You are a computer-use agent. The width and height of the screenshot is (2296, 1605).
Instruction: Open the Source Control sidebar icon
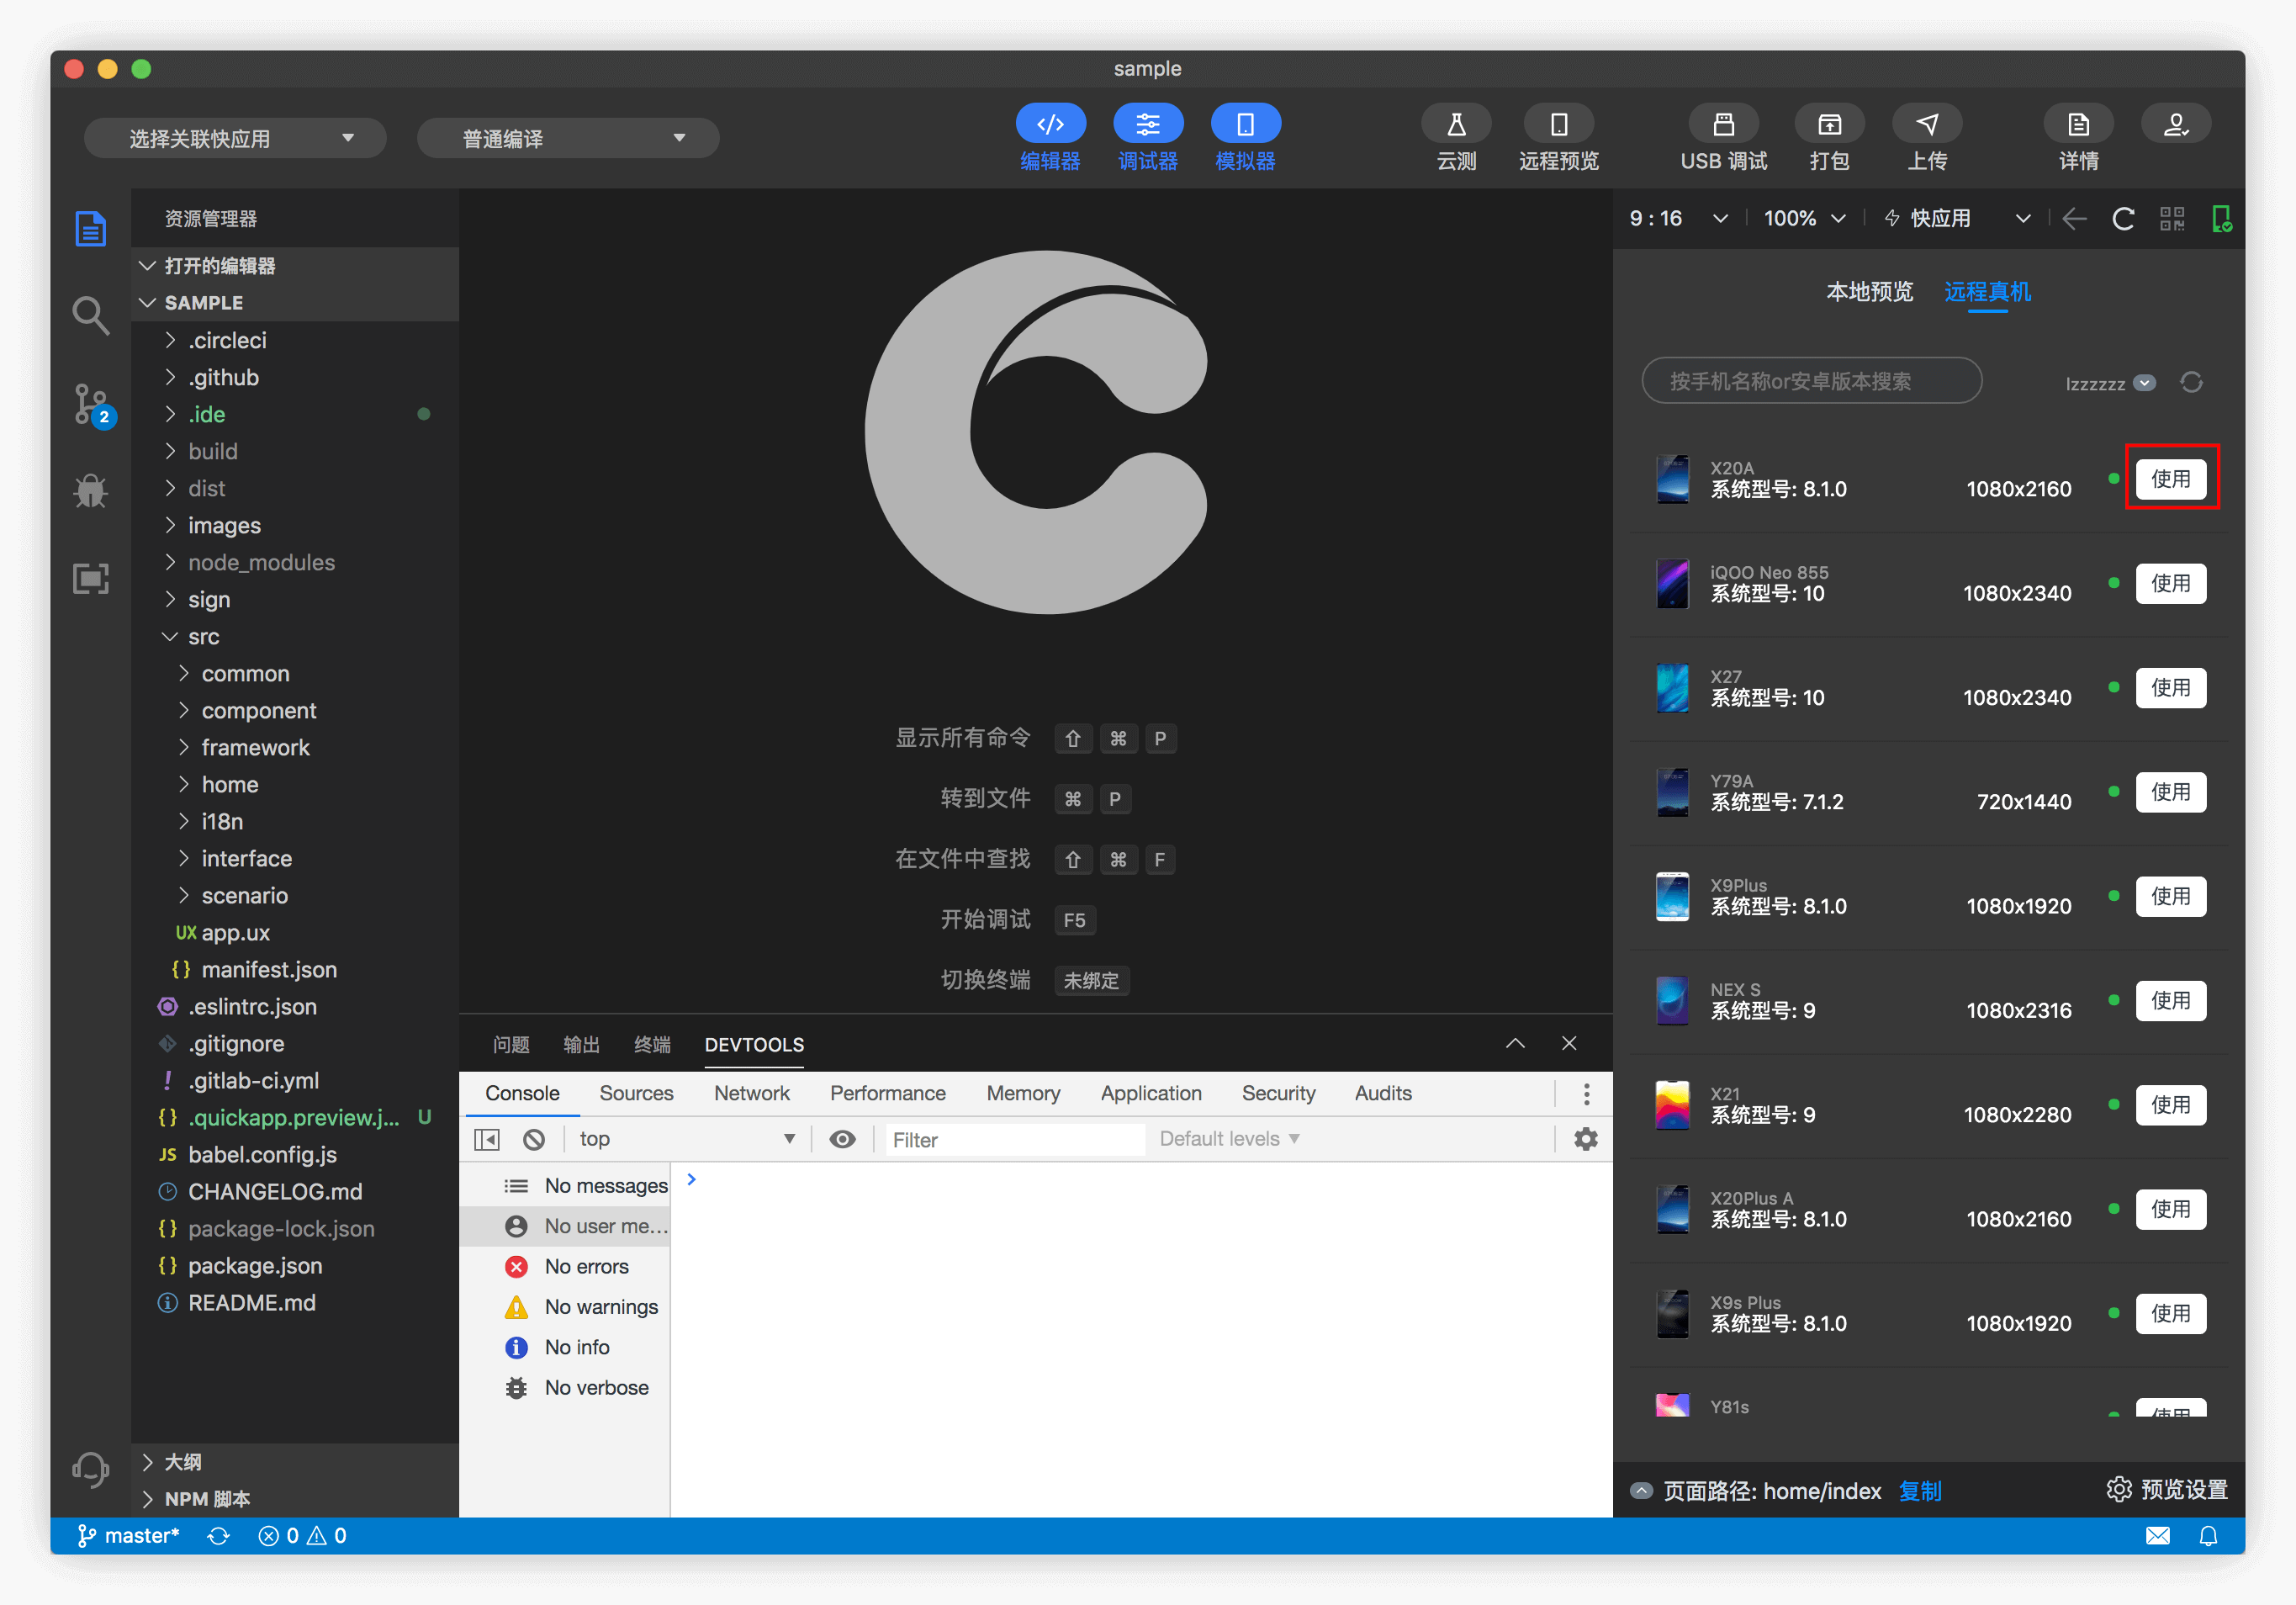click(x=91, y=403)
